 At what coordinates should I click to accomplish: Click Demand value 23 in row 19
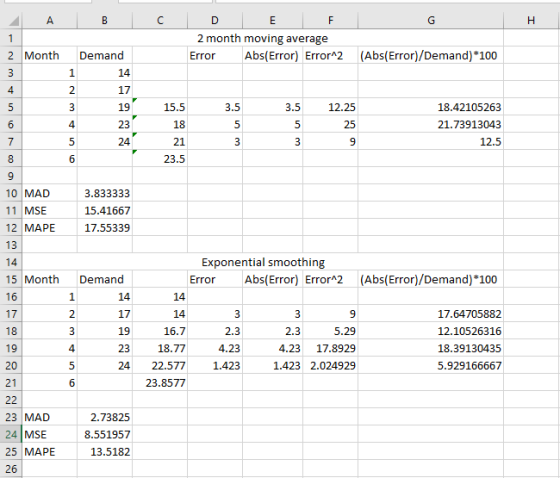(x=105, y=348)
